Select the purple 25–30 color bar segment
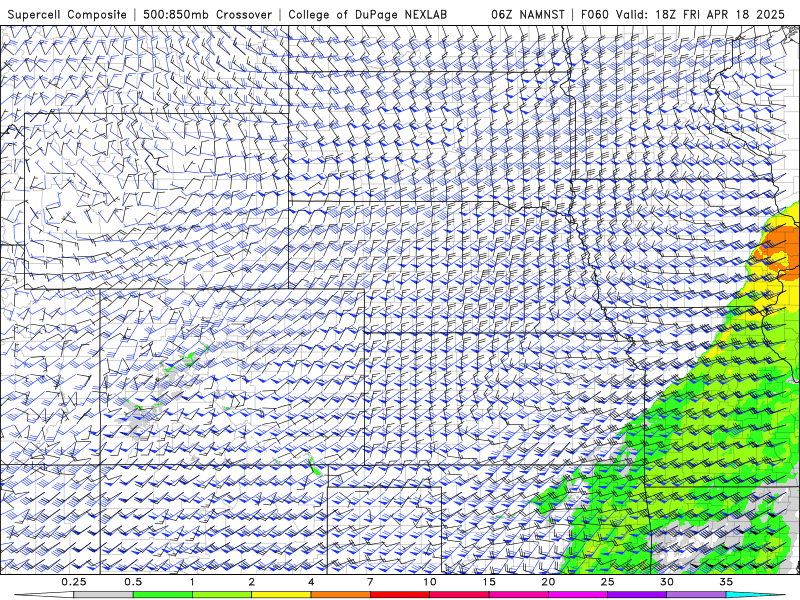The height and width of the screenshot is (600, 800). pos(637,595)
